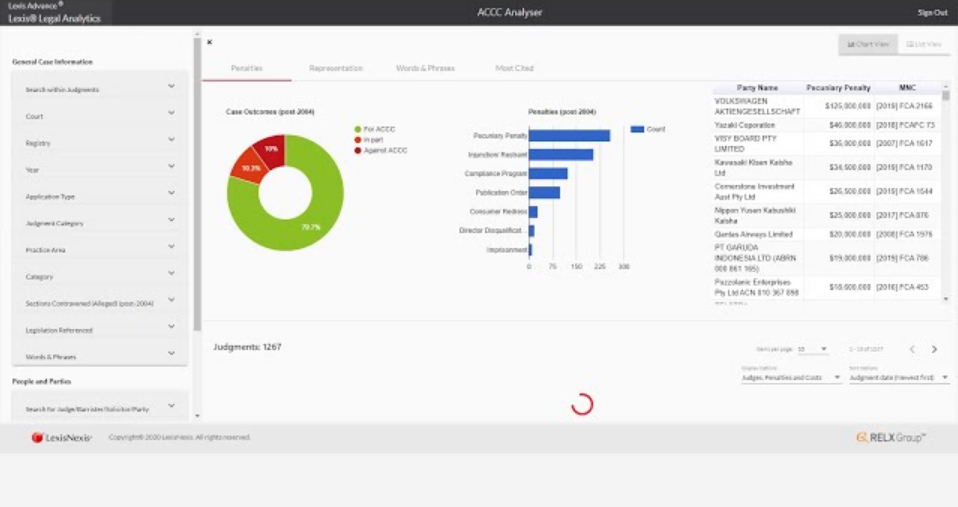The width and height of the screenshot is (958, 507).
Task: Expand the Registry filter
Action: (100, 143)
